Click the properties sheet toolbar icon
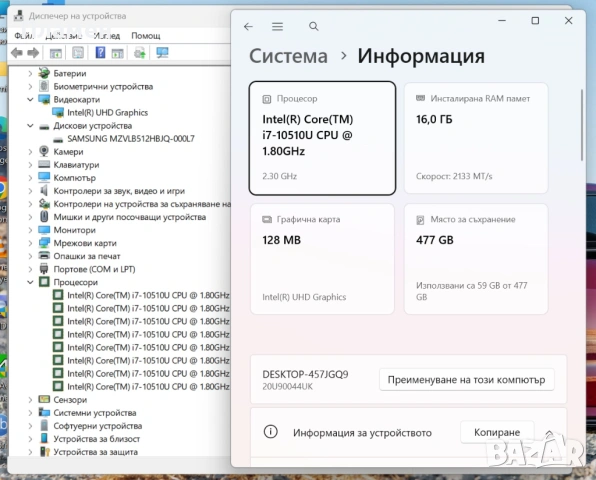This screenshot has width=596, height=480. click(x=78, y=52)
